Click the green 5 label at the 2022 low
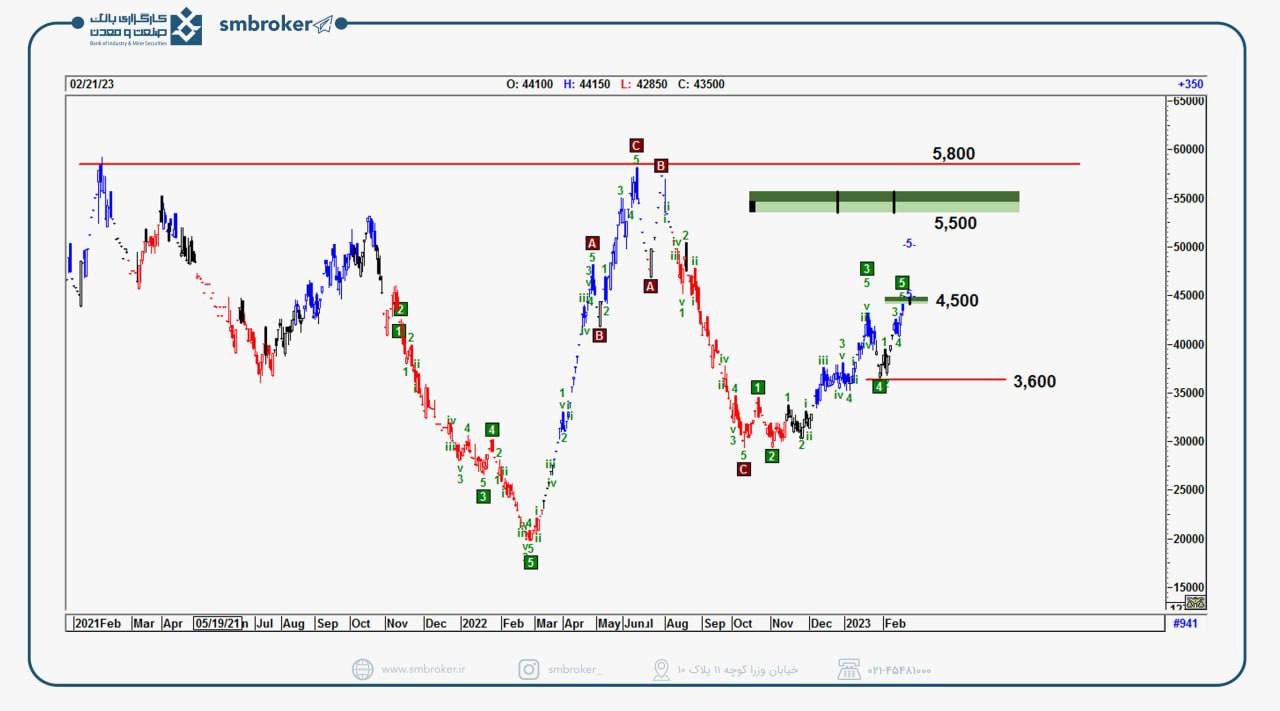 click(531, 563)
